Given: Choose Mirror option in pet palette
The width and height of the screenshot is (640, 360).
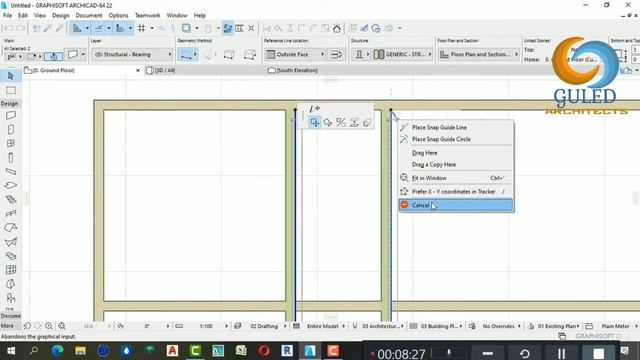Looking at the screenshot, I should click(341, 122).
